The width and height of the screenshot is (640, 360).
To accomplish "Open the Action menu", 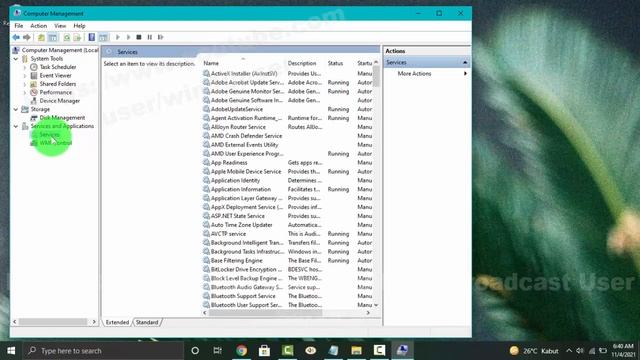I will pyautogui.click(x=39, y=26).
